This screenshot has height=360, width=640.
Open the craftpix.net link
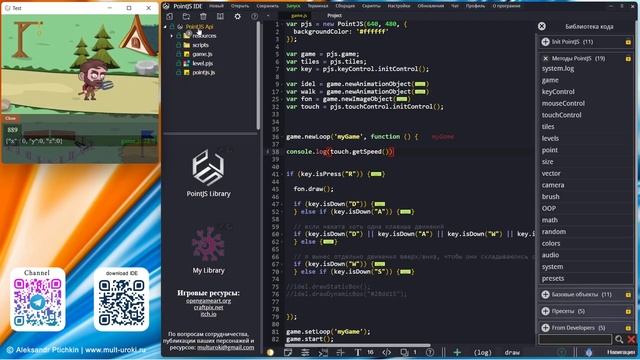pyautogui.click(x=209, y=307)
